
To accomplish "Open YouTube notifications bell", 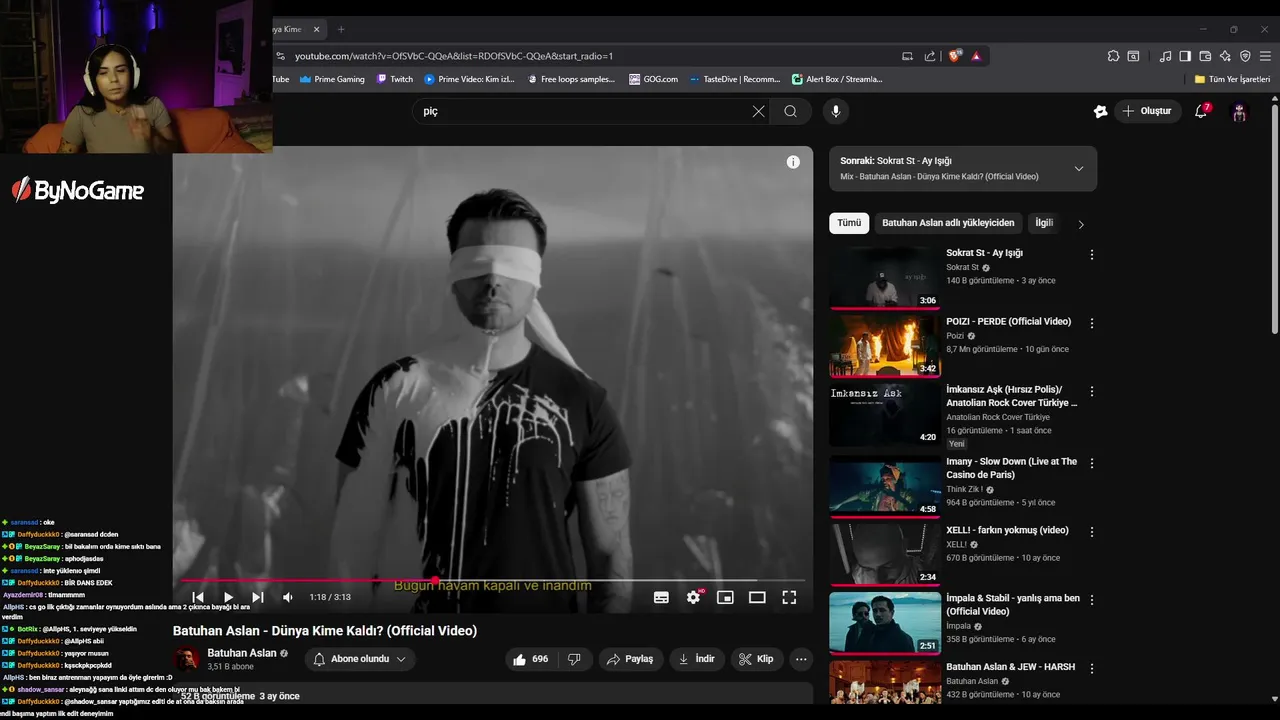I will [x=1201, y=111].
